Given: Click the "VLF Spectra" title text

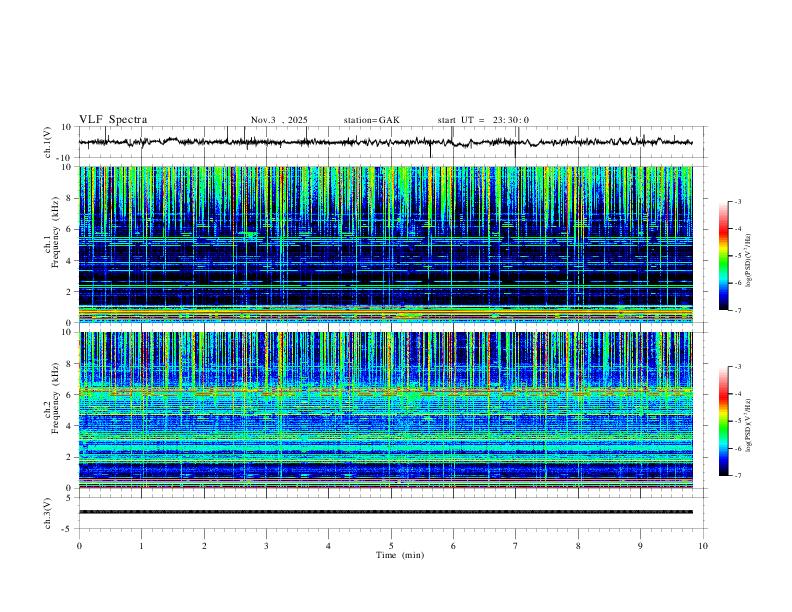Looking at the screenshot, I should point(113,120).
